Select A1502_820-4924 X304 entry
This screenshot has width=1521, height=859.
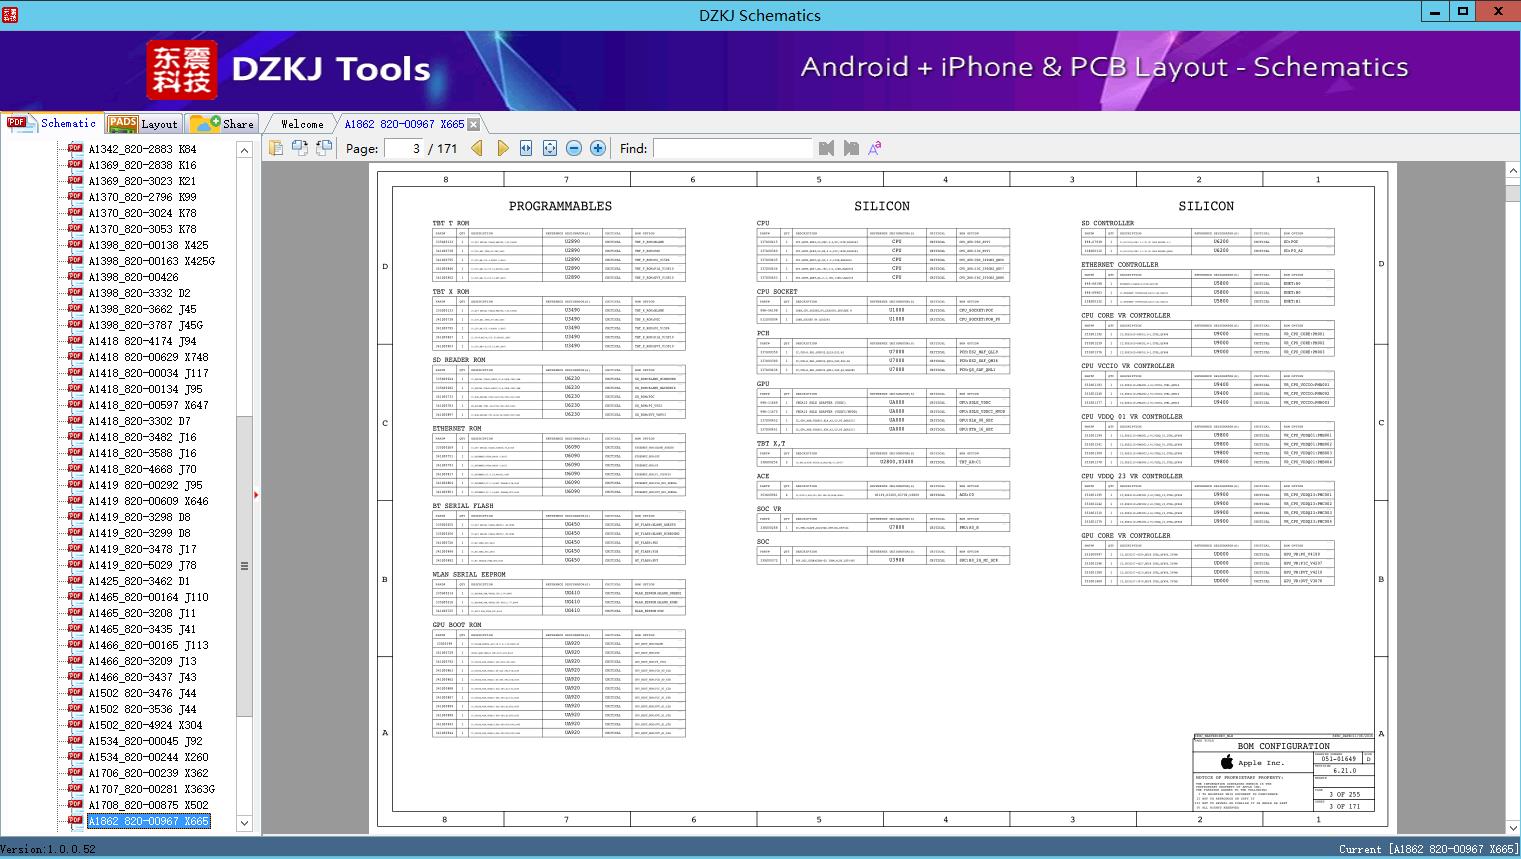click(145, 725)
